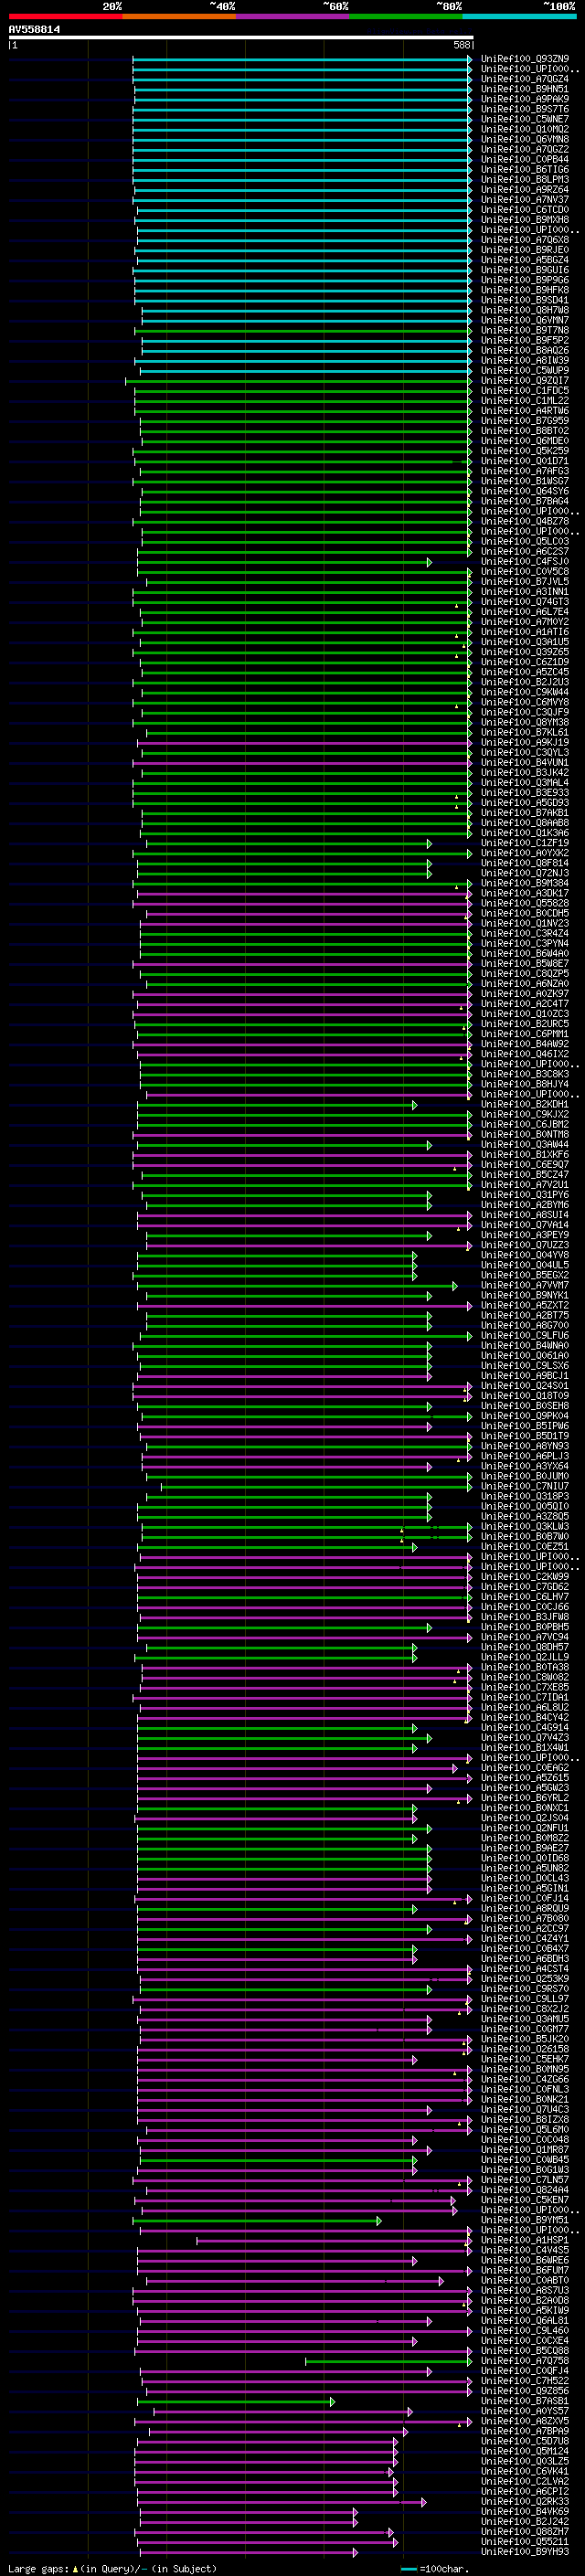
Task: Select the UniRef100_B9SD41 label
Action: tap(525, 300)
